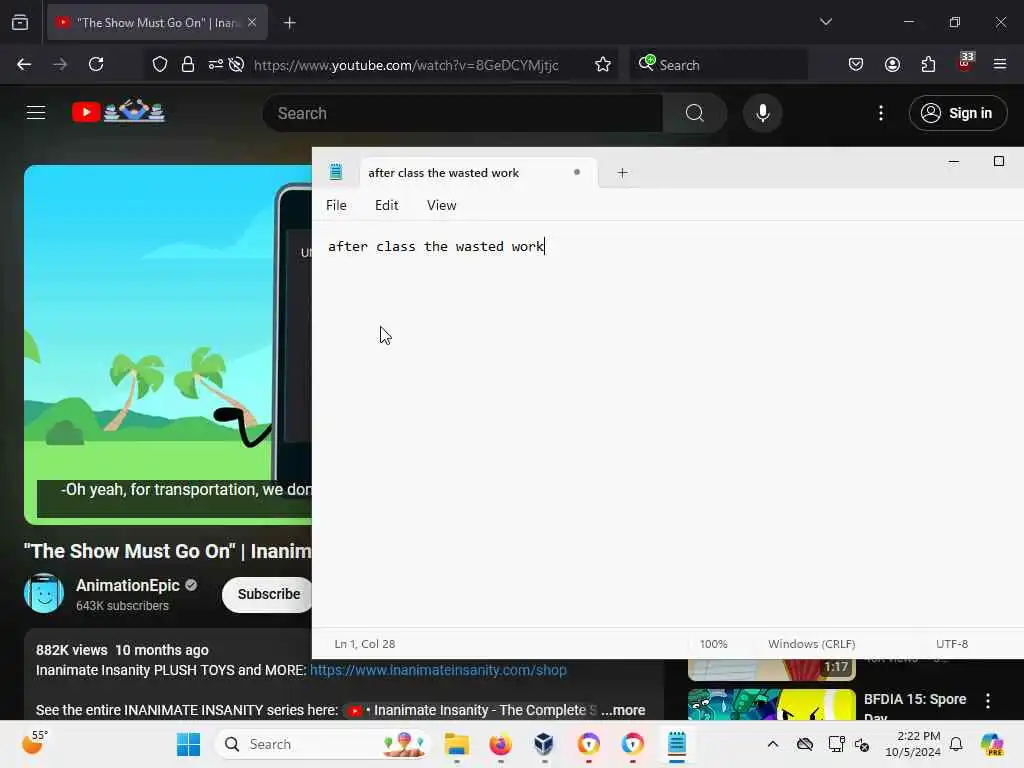Submit YouTube search with magnifier button
Screen dimensions: 1024x768
(695, 113)
